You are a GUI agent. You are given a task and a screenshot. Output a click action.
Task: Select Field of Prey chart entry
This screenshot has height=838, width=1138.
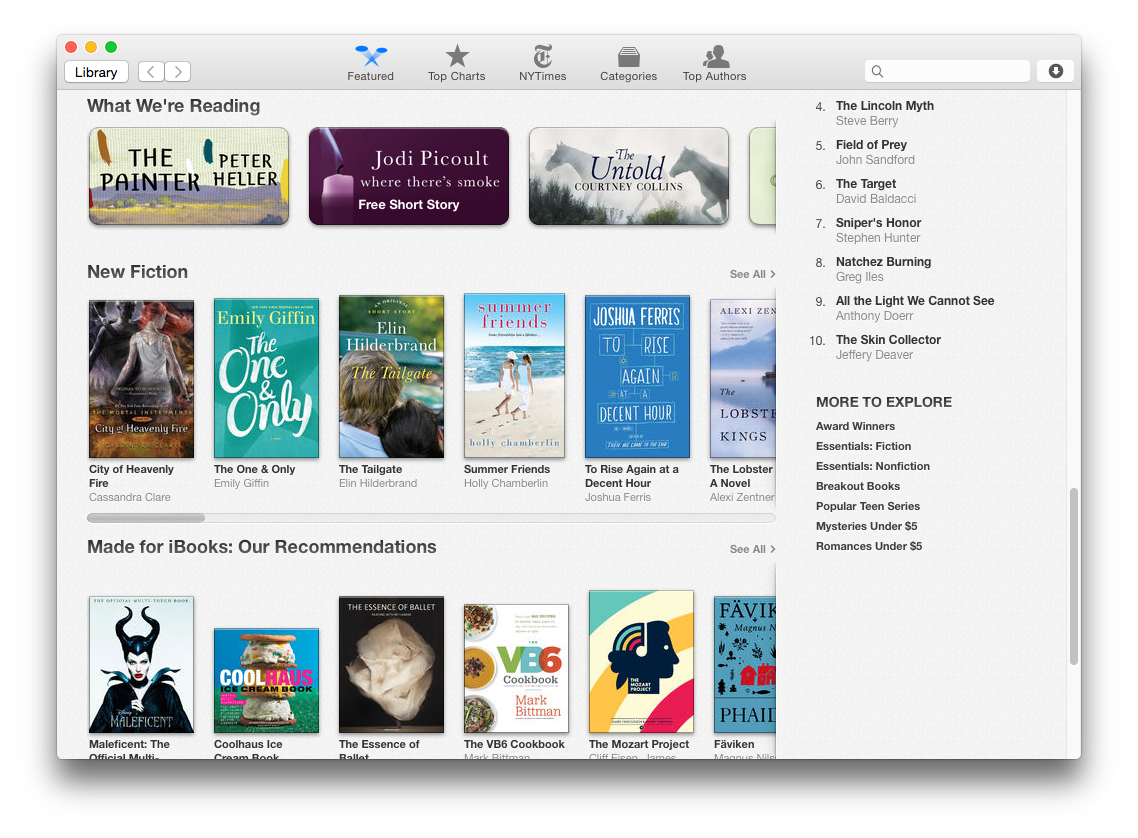click(871, 145)
